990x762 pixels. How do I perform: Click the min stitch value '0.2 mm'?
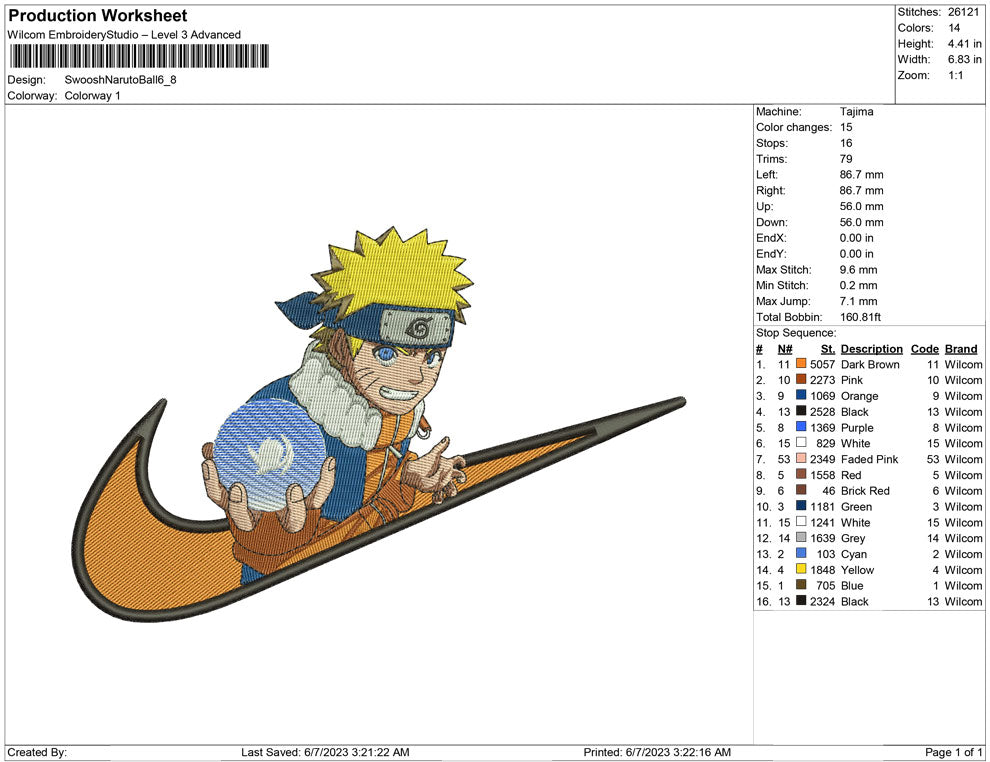(858, 285)
